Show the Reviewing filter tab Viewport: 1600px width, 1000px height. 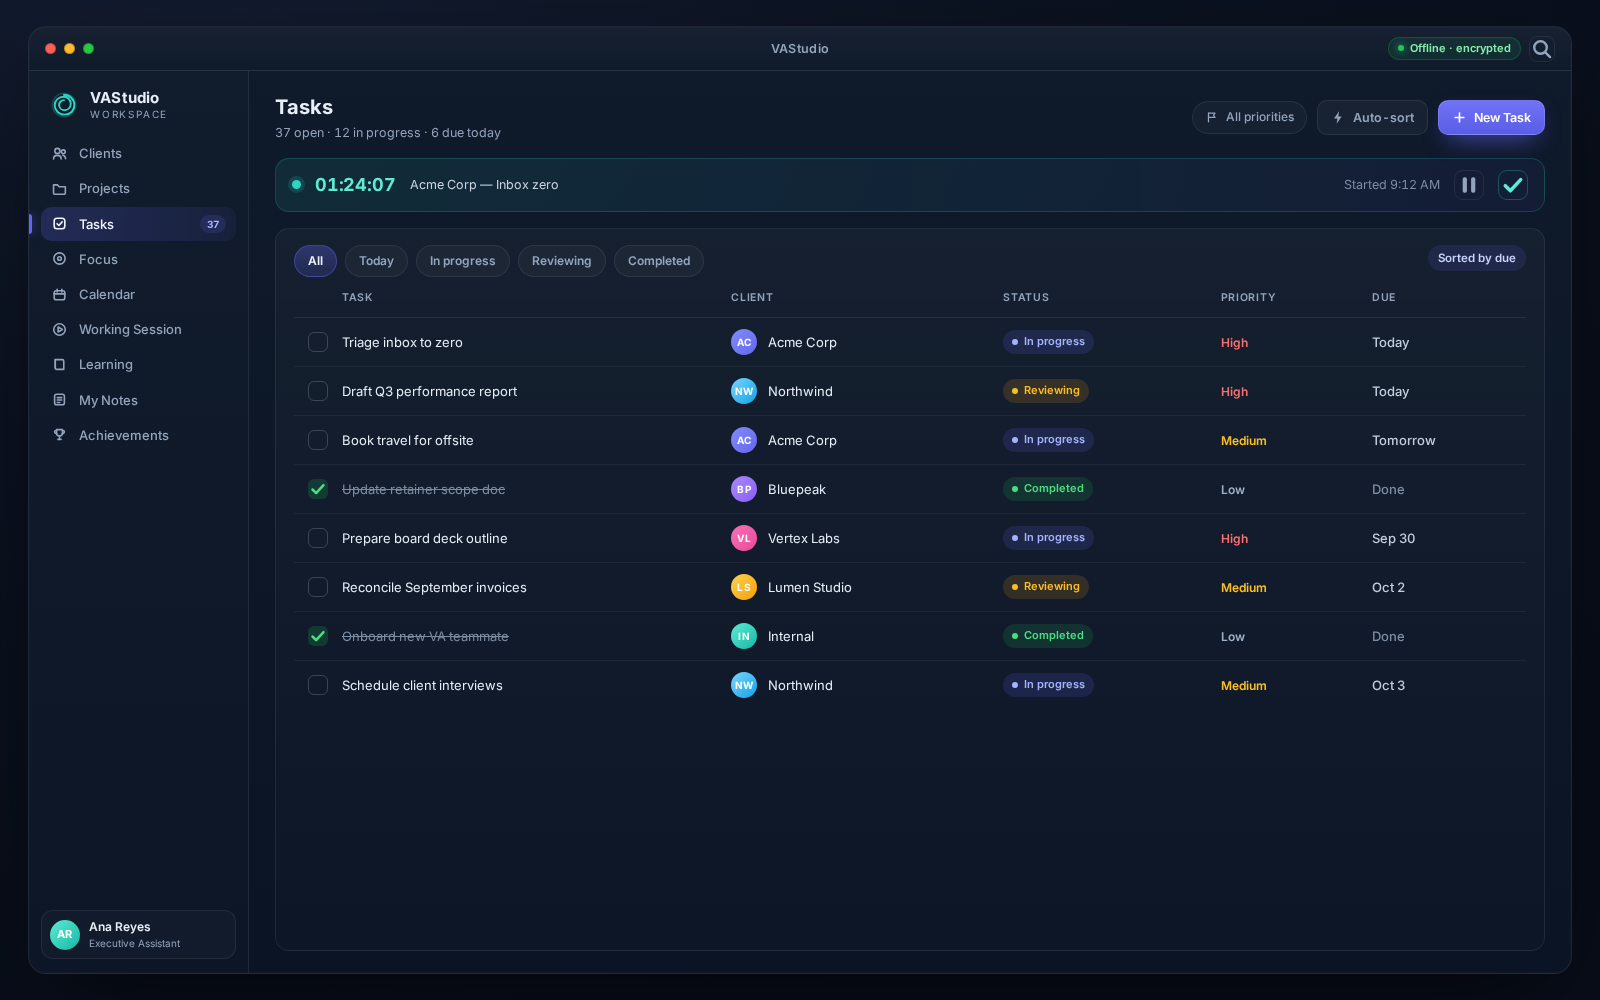tap(561, 261)
